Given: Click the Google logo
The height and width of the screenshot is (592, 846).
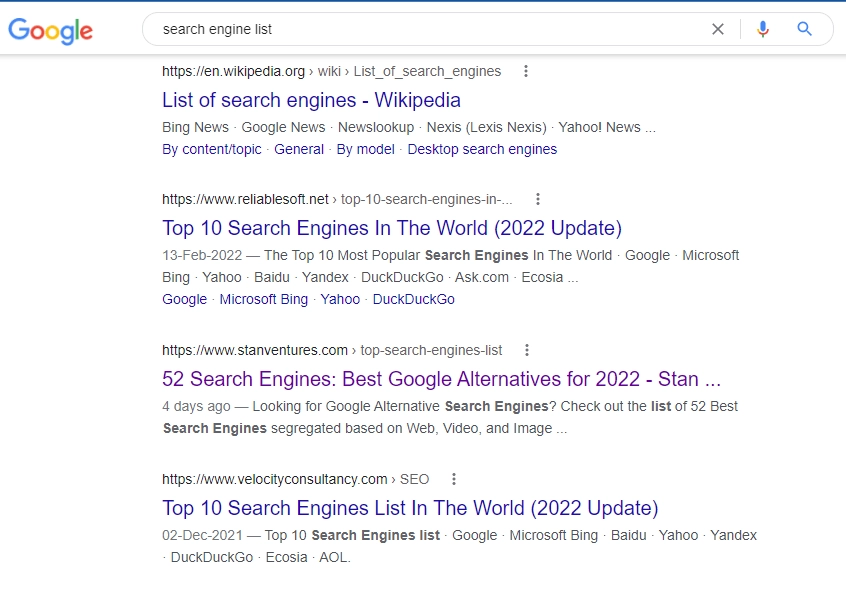Looking at the screenshot, I should [50, 30].
